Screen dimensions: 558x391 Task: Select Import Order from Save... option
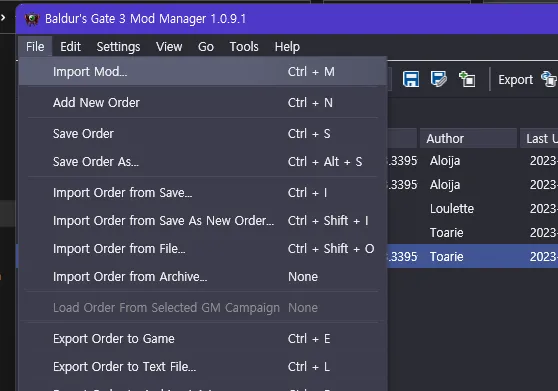(x=203, y=193)
